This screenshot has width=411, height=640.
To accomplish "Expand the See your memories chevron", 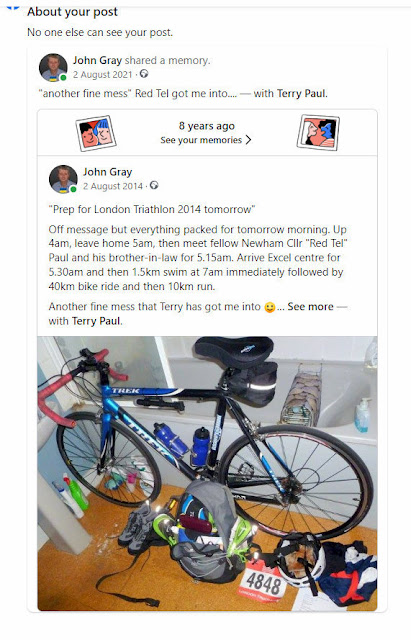I will click(248, 140).
